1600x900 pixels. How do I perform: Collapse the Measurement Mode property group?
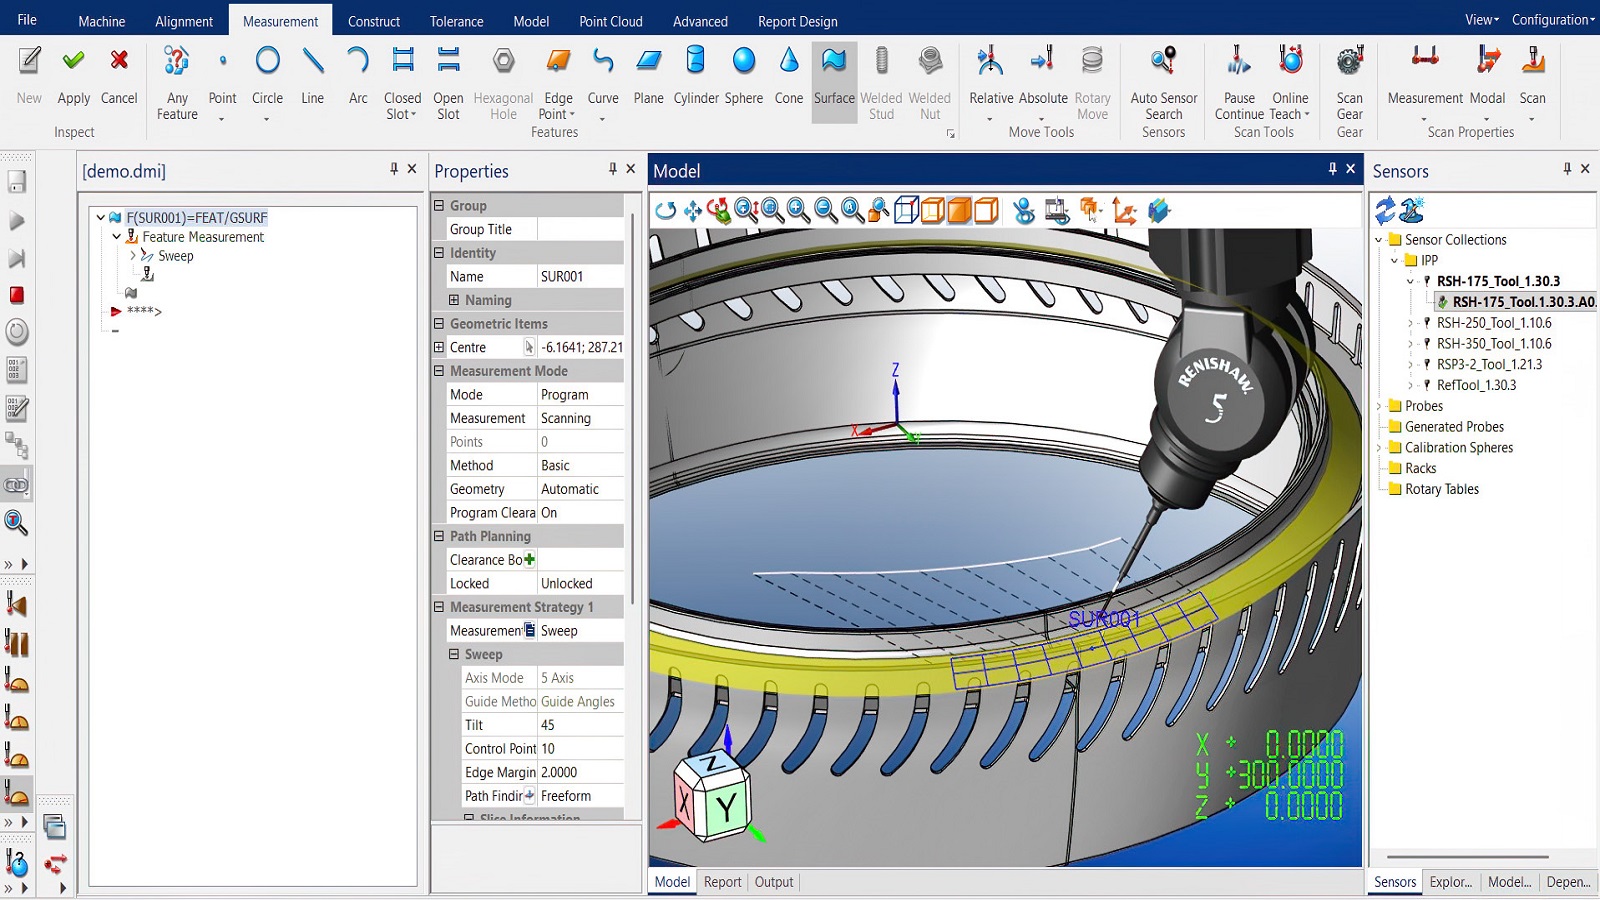439,371
